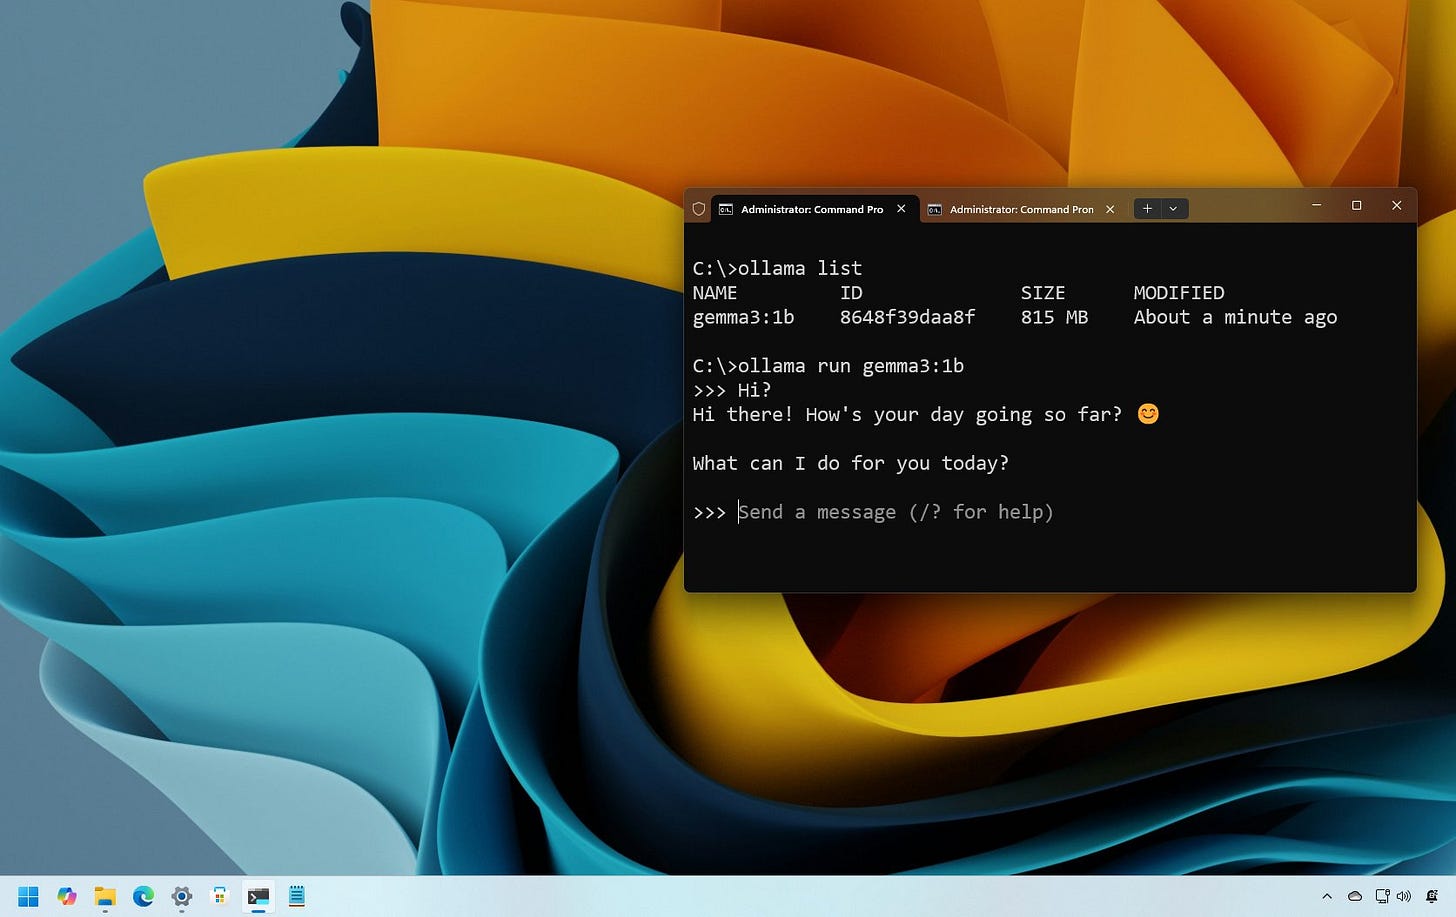Screen dimensions: 1456x917
Task: Open File Explorer from the taskbar
Action: 105,896
